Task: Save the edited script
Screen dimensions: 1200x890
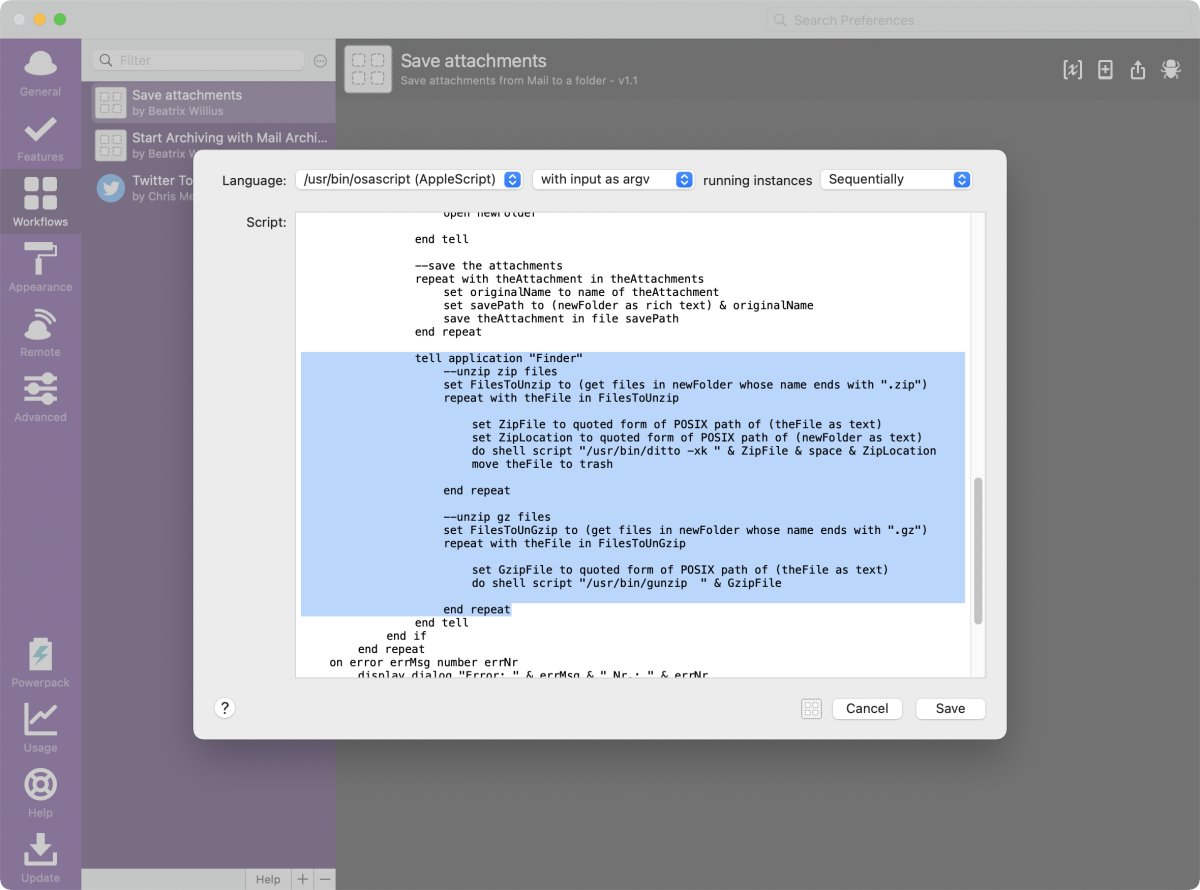Action: pyautogui.click(x=949, y=708)
